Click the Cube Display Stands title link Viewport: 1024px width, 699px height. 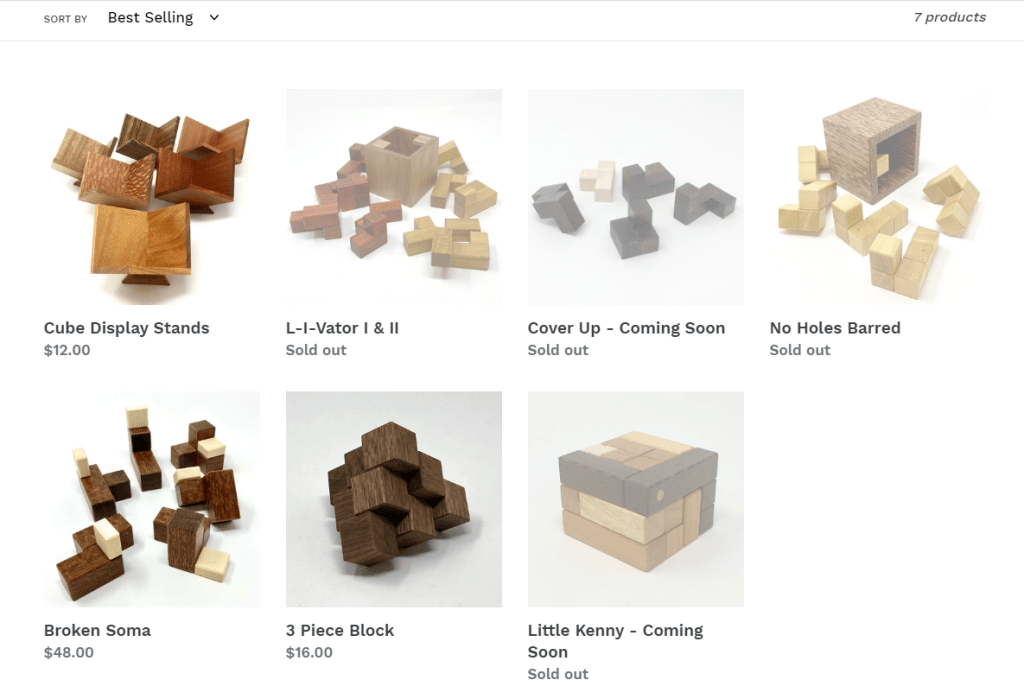click(127, 328)
